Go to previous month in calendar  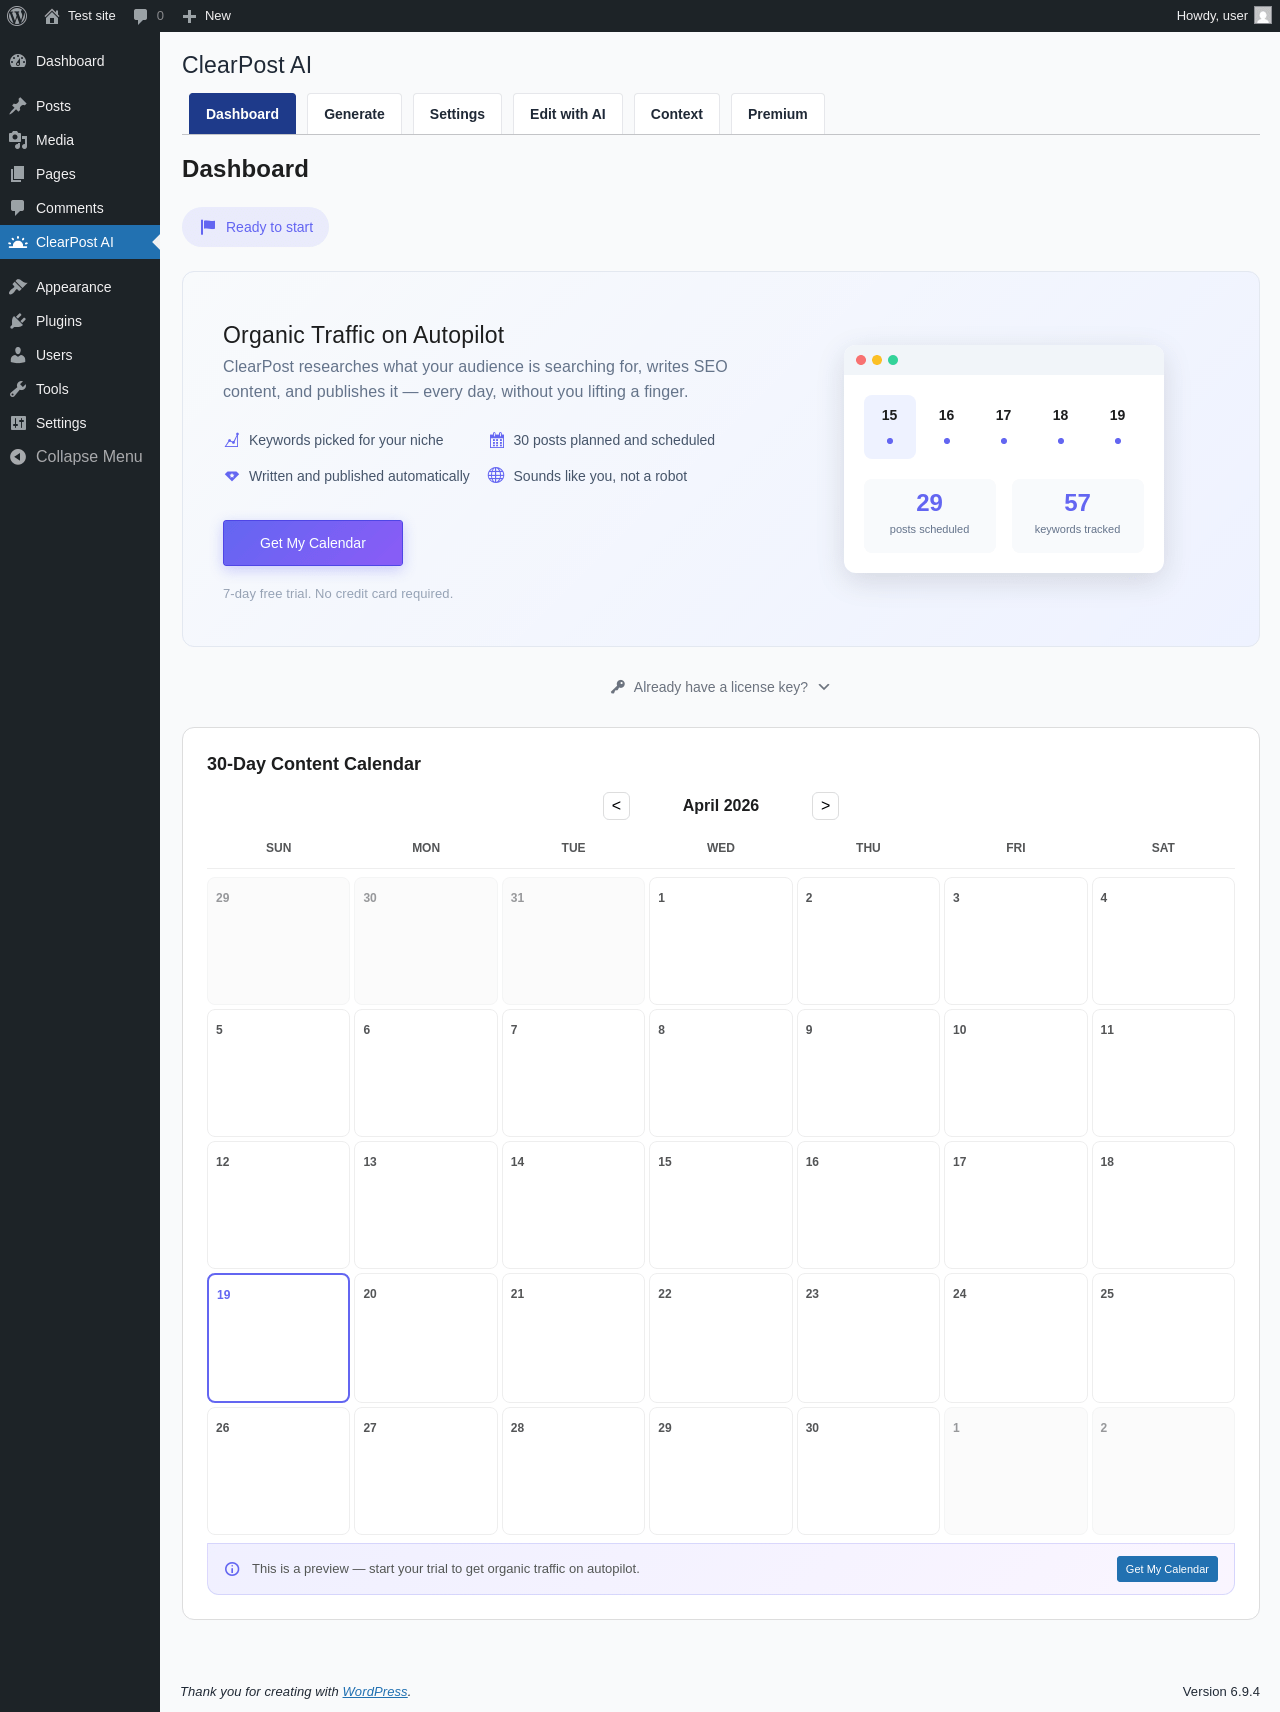point(616,806)
